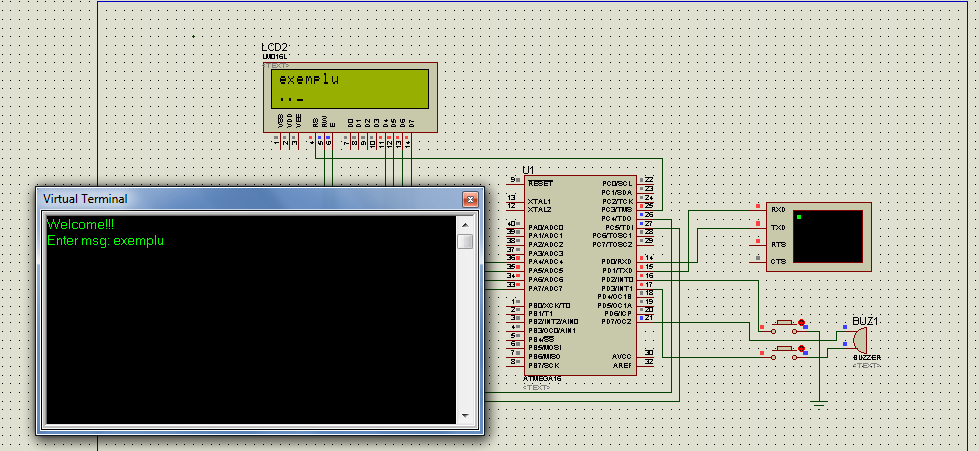Click the 'RTS' pin of the terminal component
979x451 pixels.
778,244
